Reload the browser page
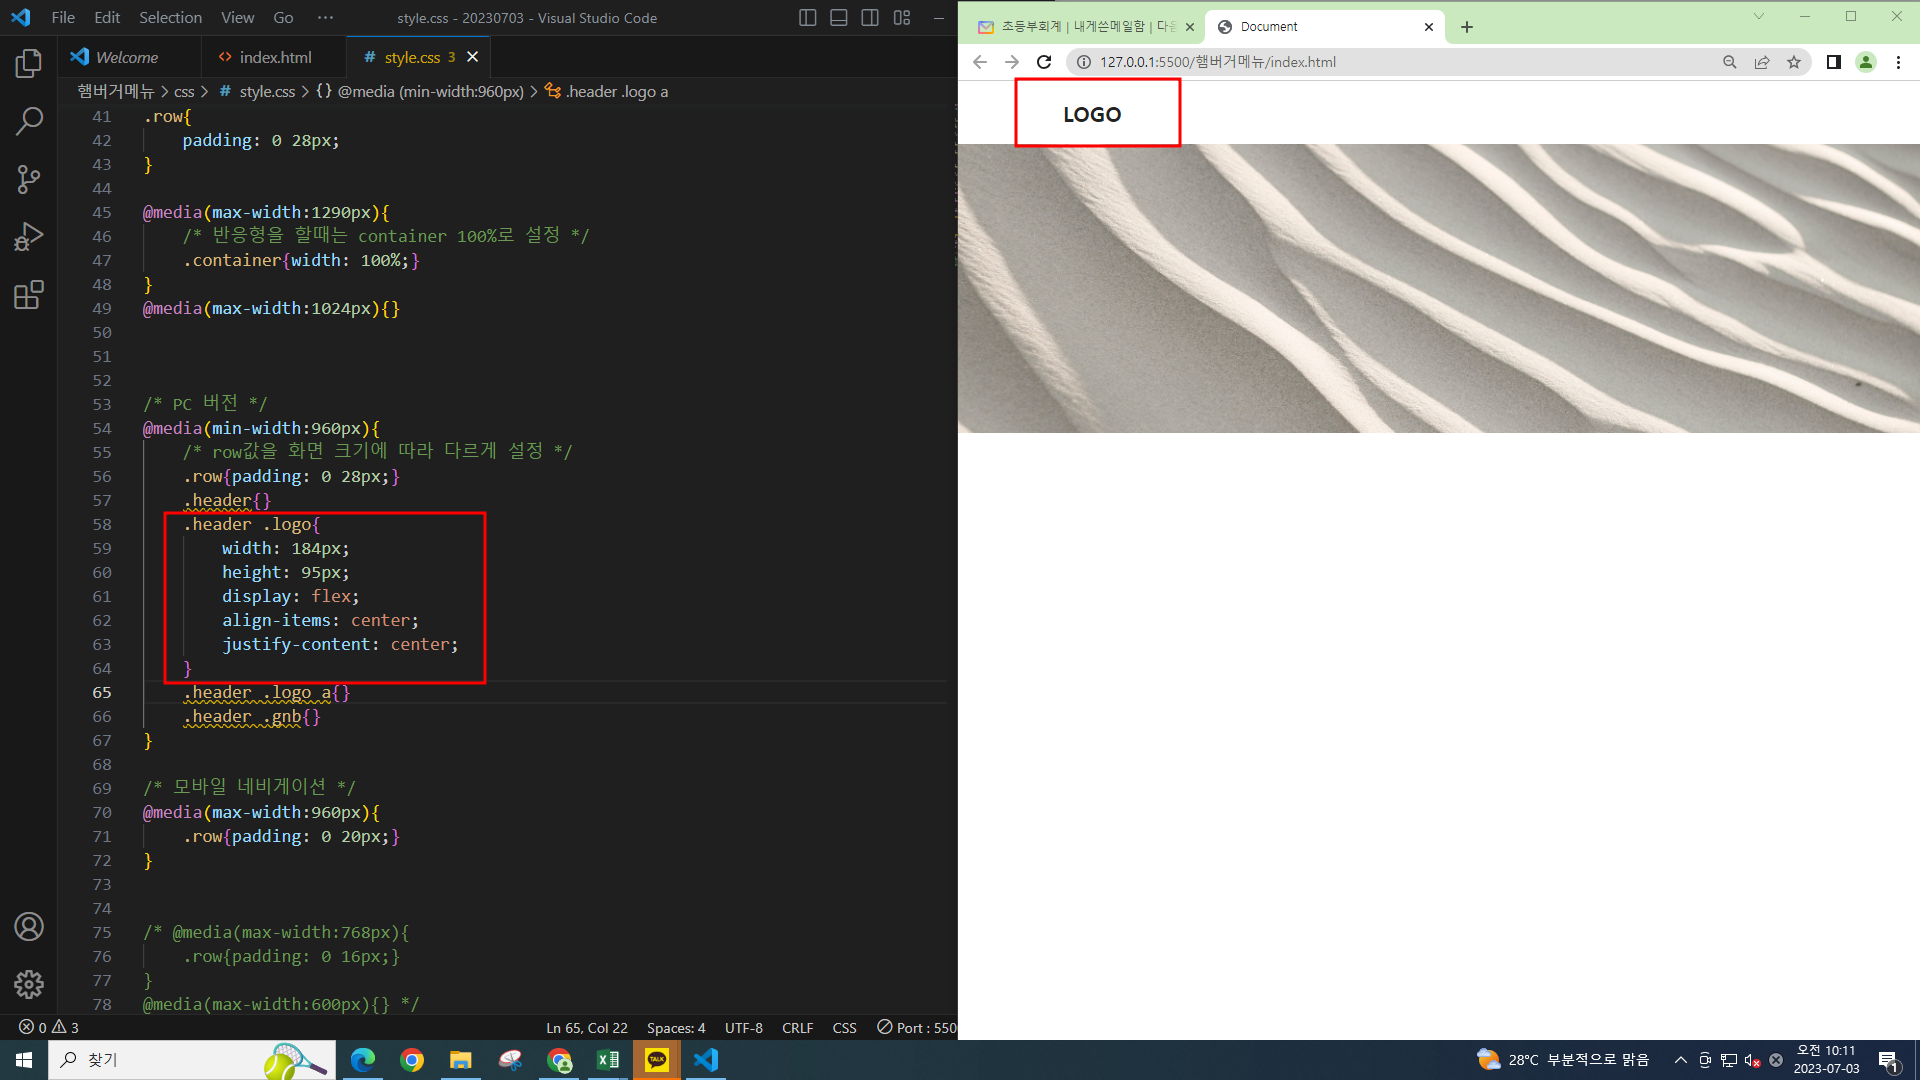 (x=1044, y=62)
